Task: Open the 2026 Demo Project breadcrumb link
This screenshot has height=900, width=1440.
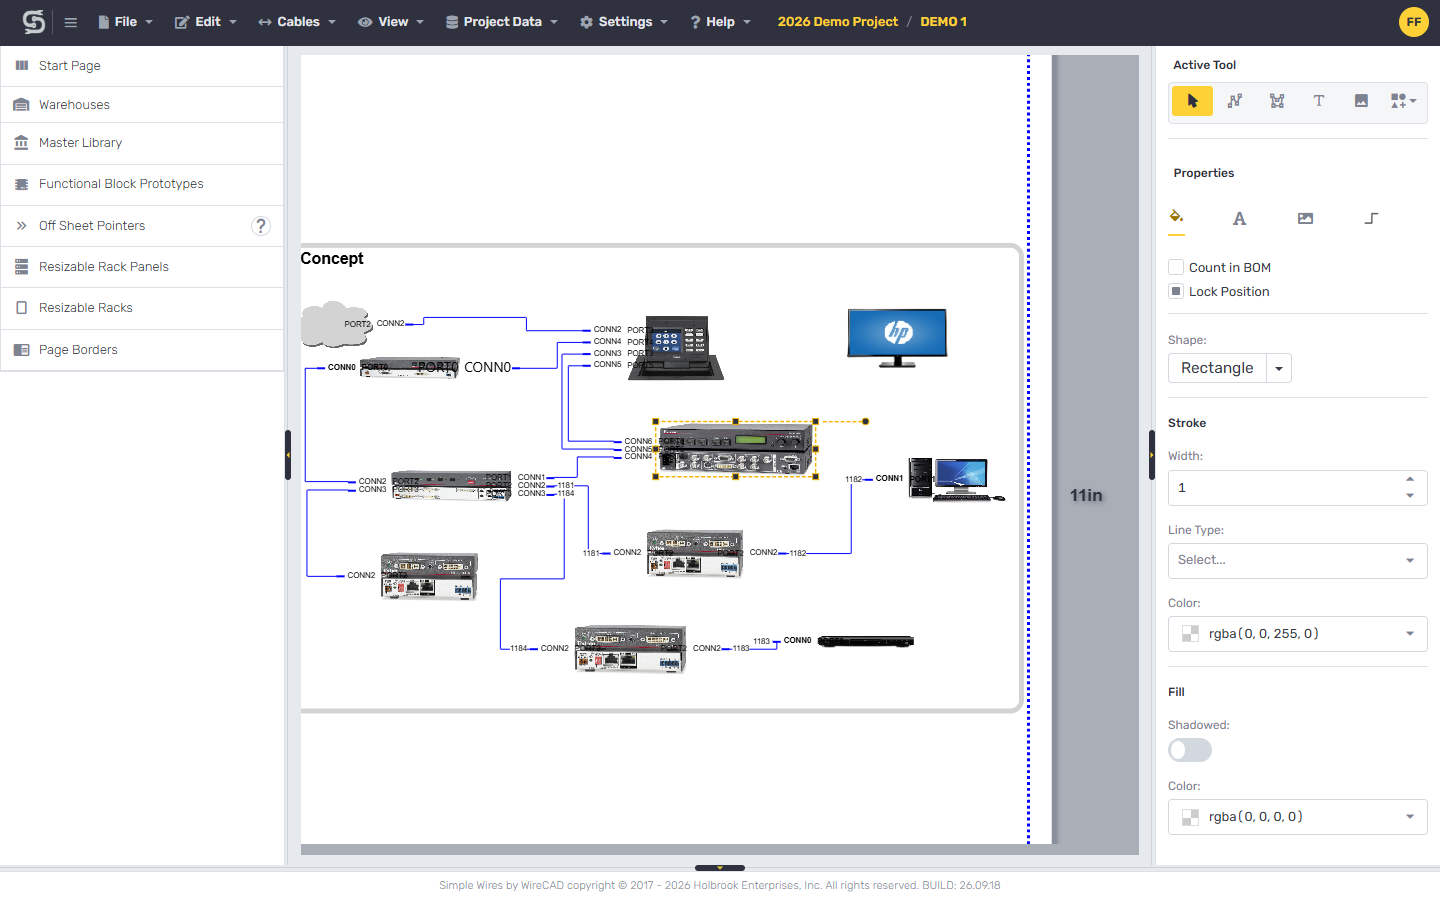Action: point(838,22)
